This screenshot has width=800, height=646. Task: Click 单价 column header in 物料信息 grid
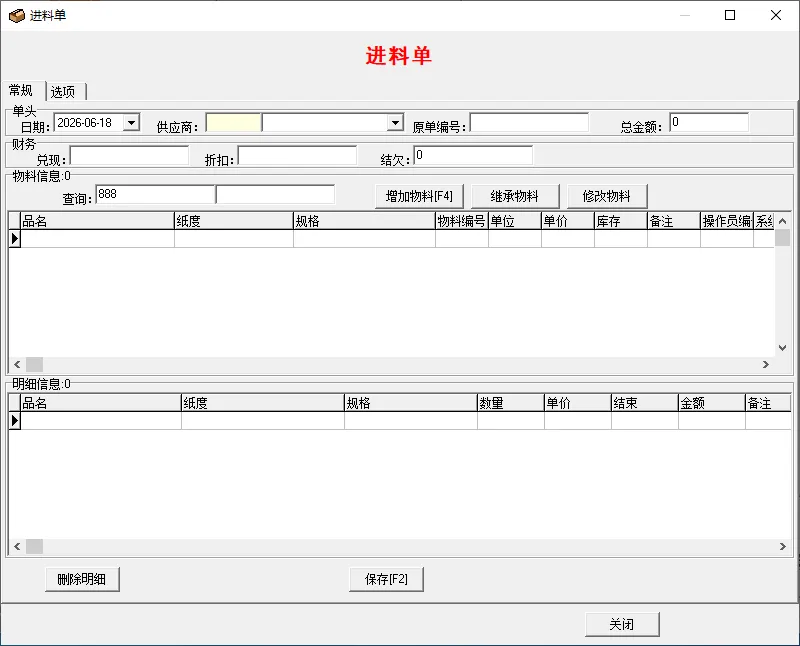(568, 221)
